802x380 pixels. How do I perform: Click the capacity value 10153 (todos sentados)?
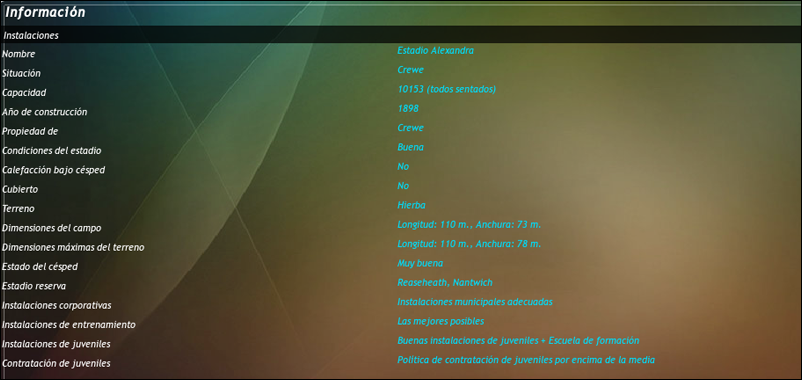[x=447, y=90]
